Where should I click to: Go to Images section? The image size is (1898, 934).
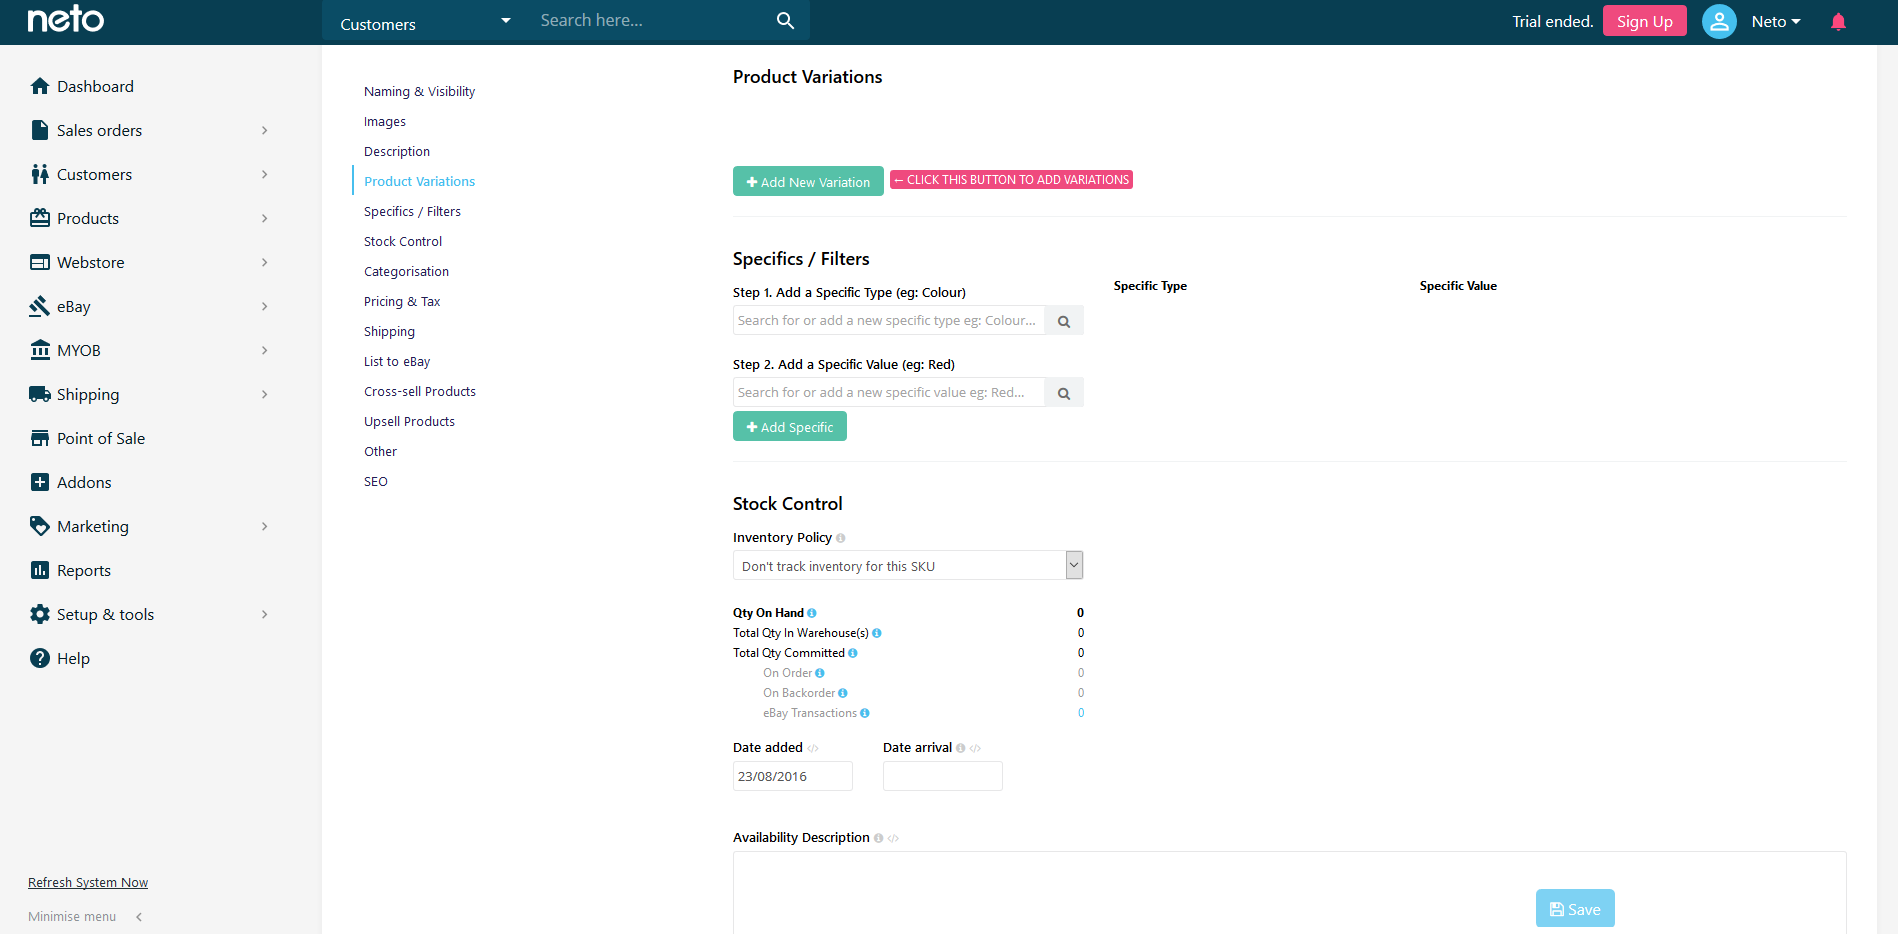point(385,121)
